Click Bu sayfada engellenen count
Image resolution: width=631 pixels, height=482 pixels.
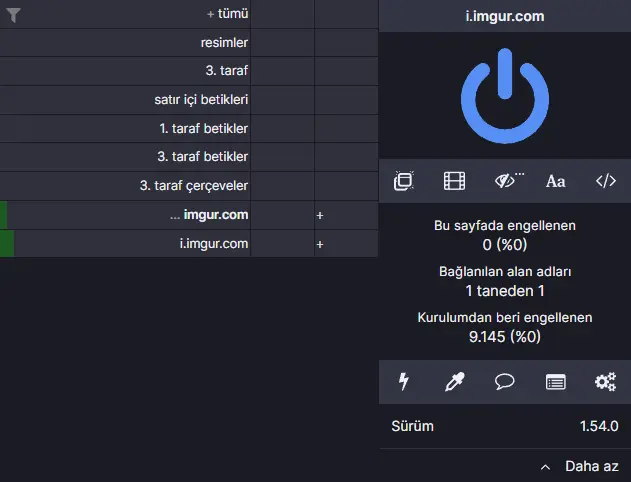505,245
